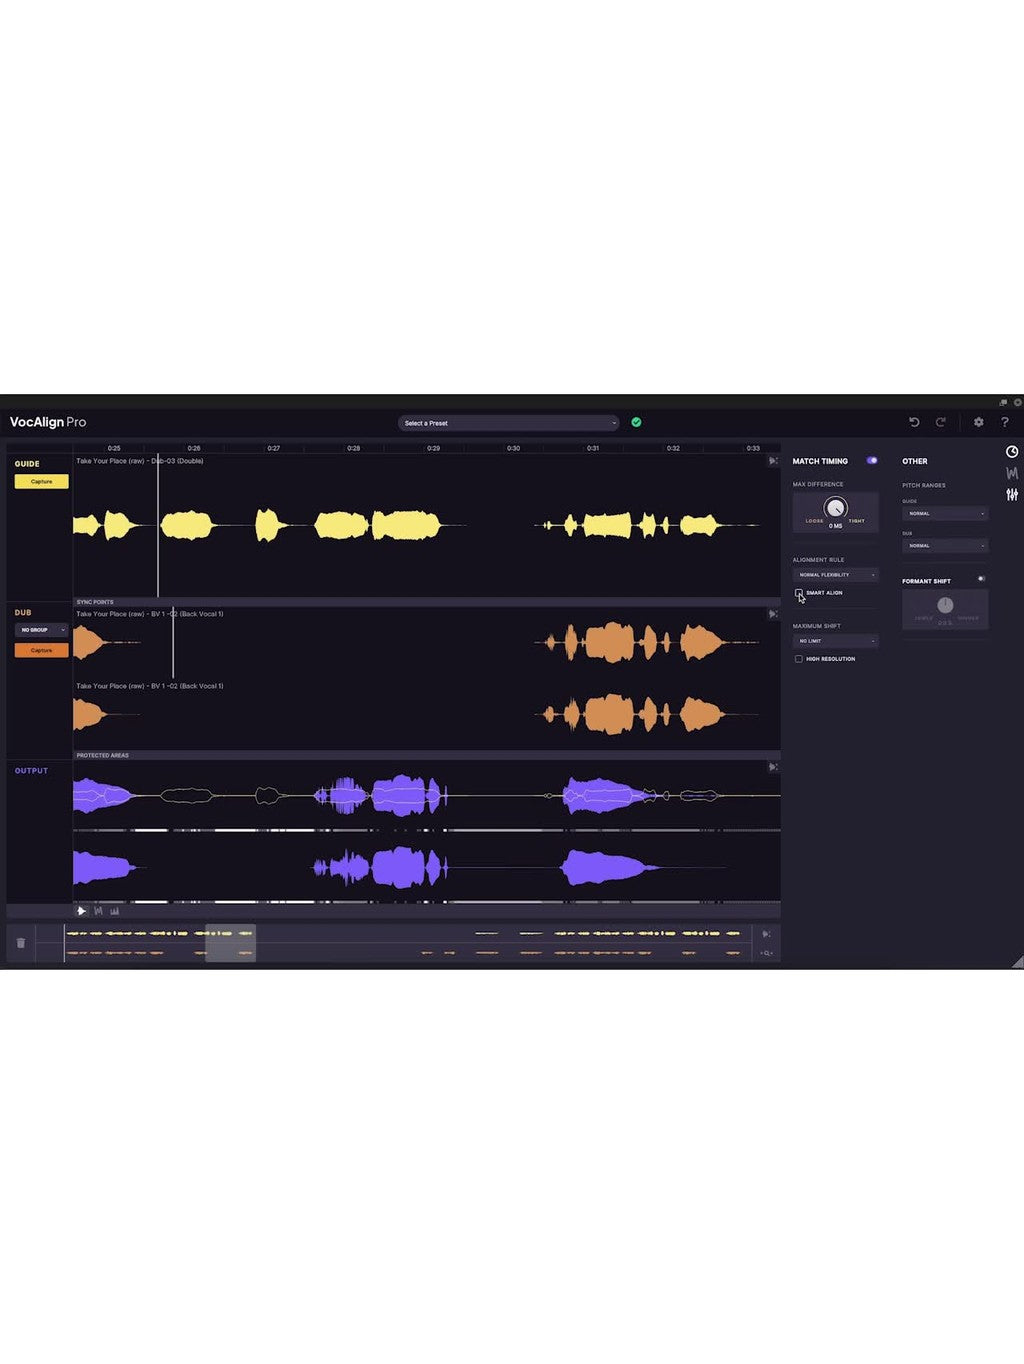This screenshot has width=1024, height=1364.
Task: Click the undo arrow in the top bar
Action: [x=916, y=423]
